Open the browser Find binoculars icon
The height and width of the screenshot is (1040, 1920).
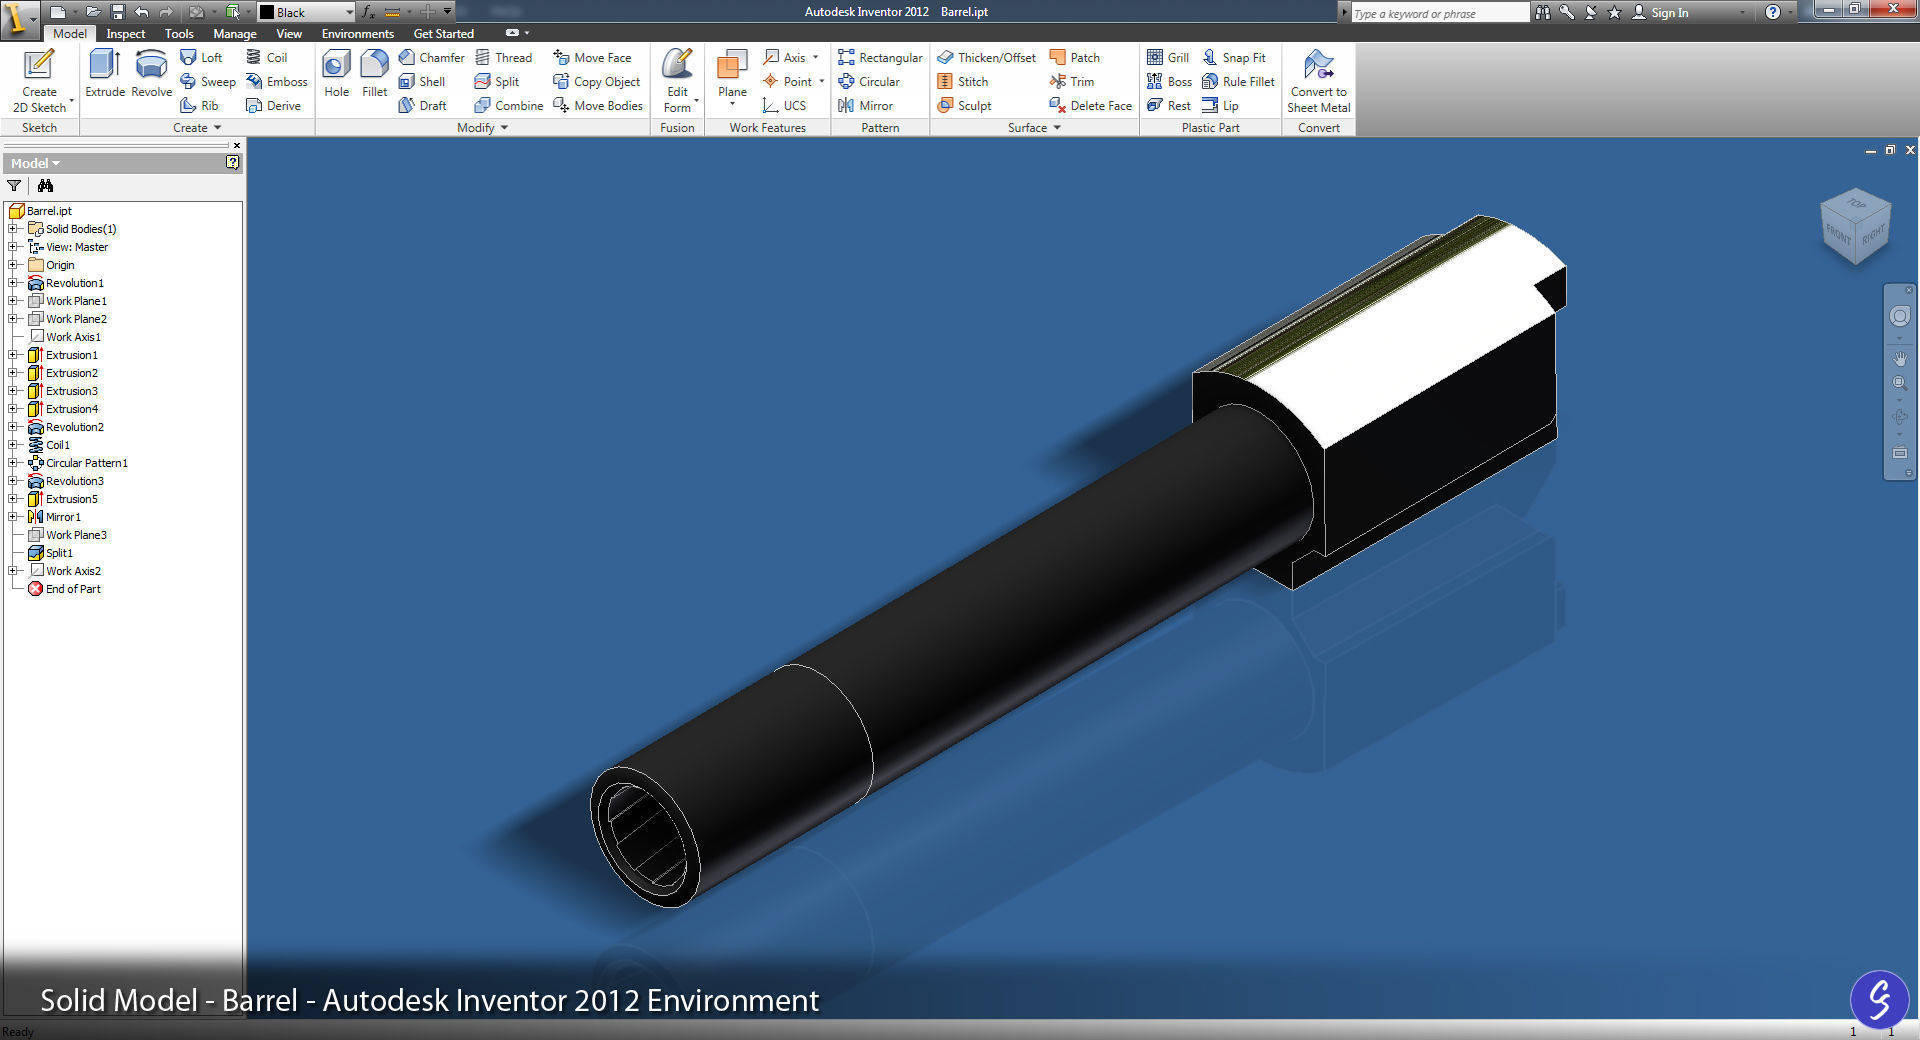pos(45,186)
